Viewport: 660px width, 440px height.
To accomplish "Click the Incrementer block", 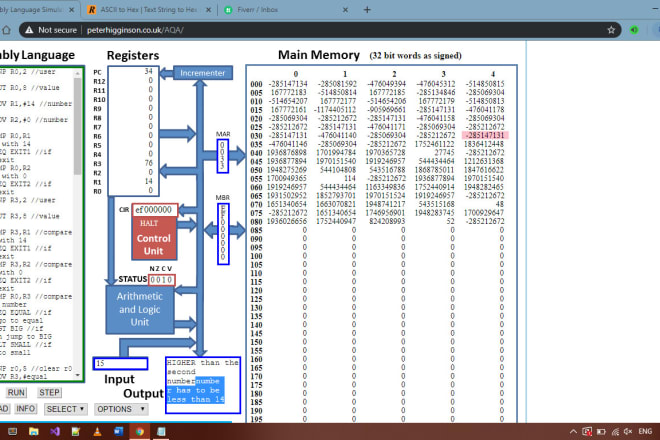I will point(202,73).
